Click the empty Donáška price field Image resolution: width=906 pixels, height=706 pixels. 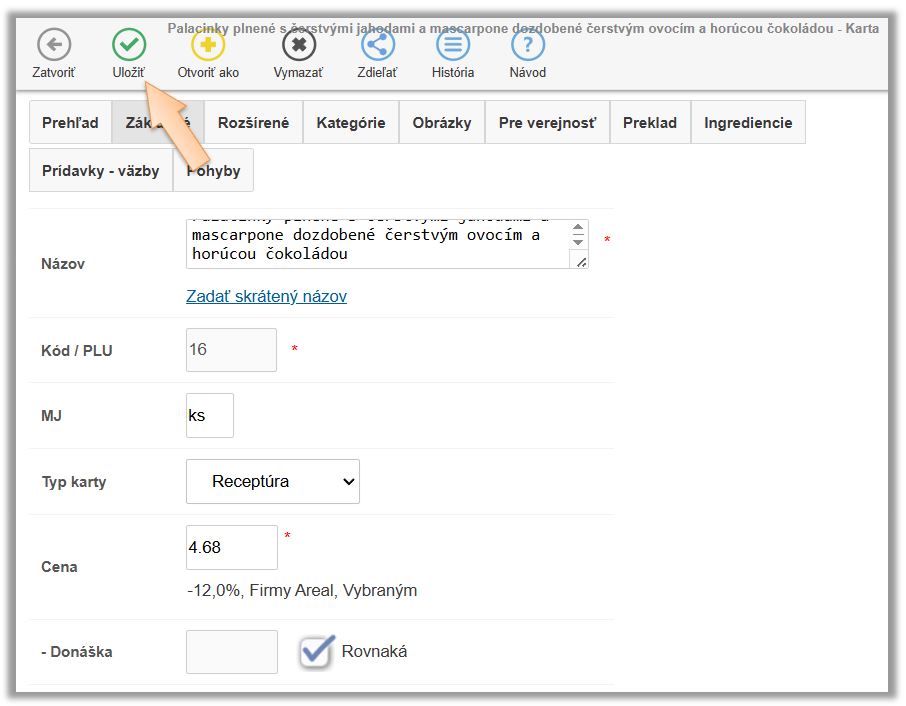click(x=231, y=652)
